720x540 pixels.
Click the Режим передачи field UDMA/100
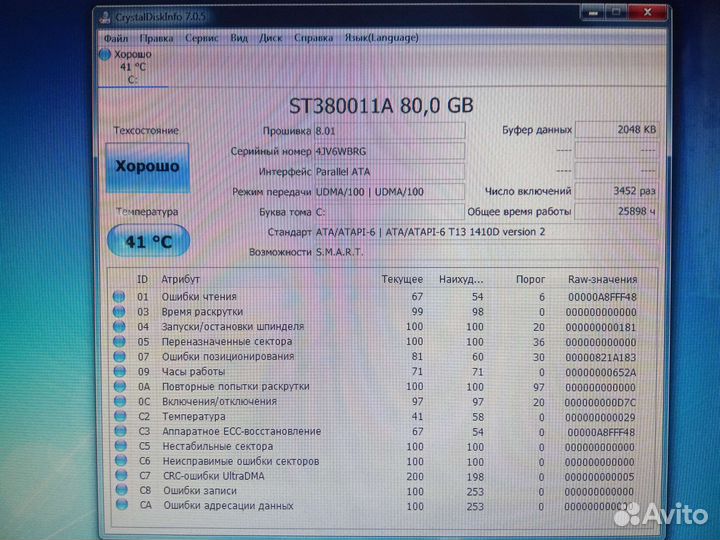coord(389,192)
